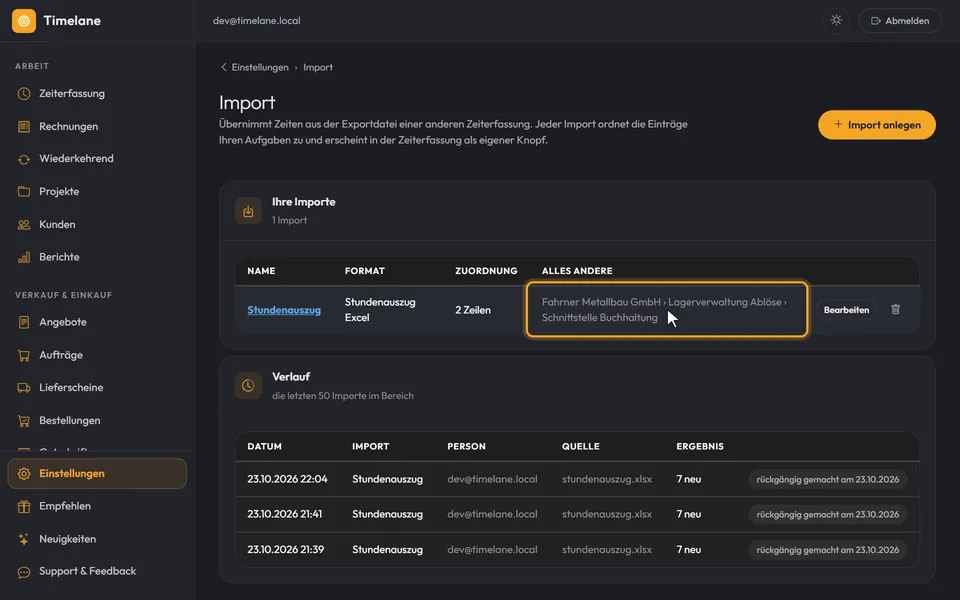Click the Abmelden logout button
Screen dimensions: 960x600
point(900,21)
